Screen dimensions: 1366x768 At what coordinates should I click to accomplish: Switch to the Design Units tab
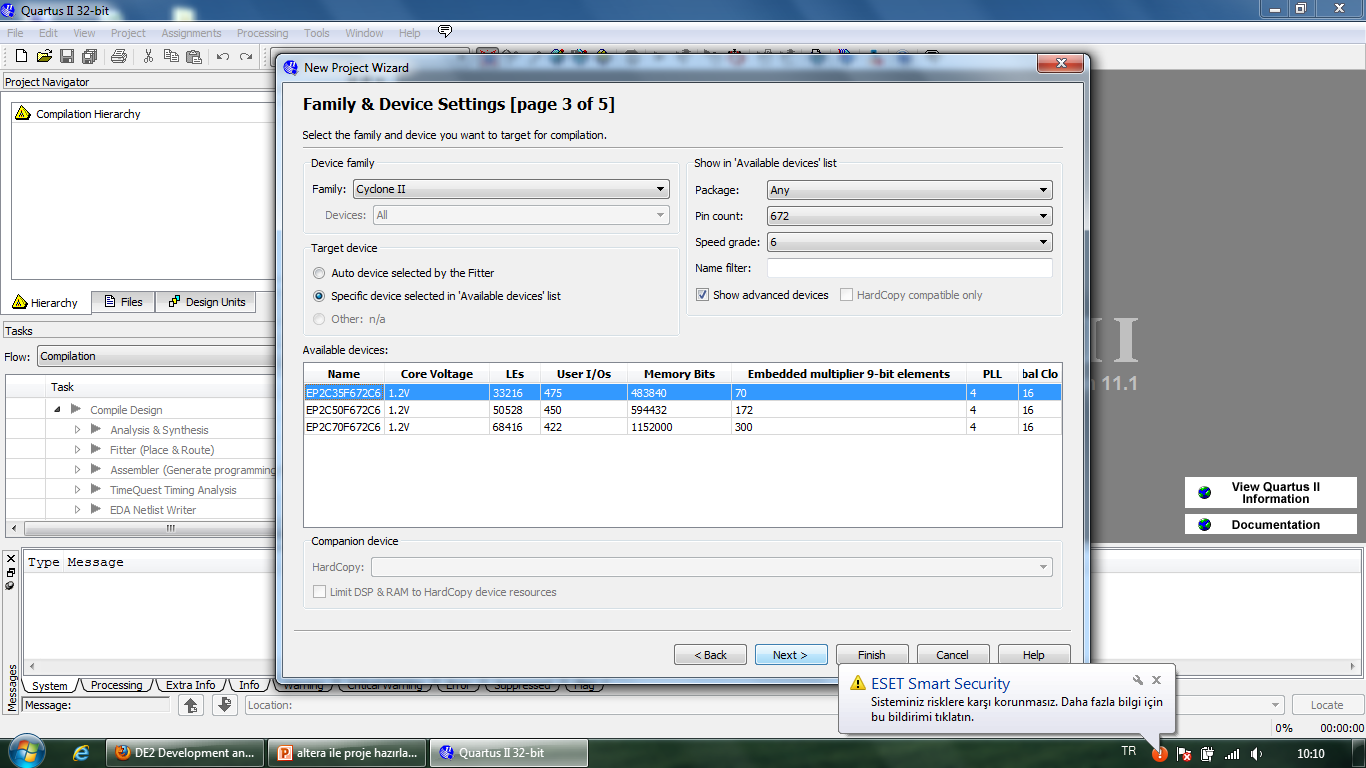(x=206, y=302)
